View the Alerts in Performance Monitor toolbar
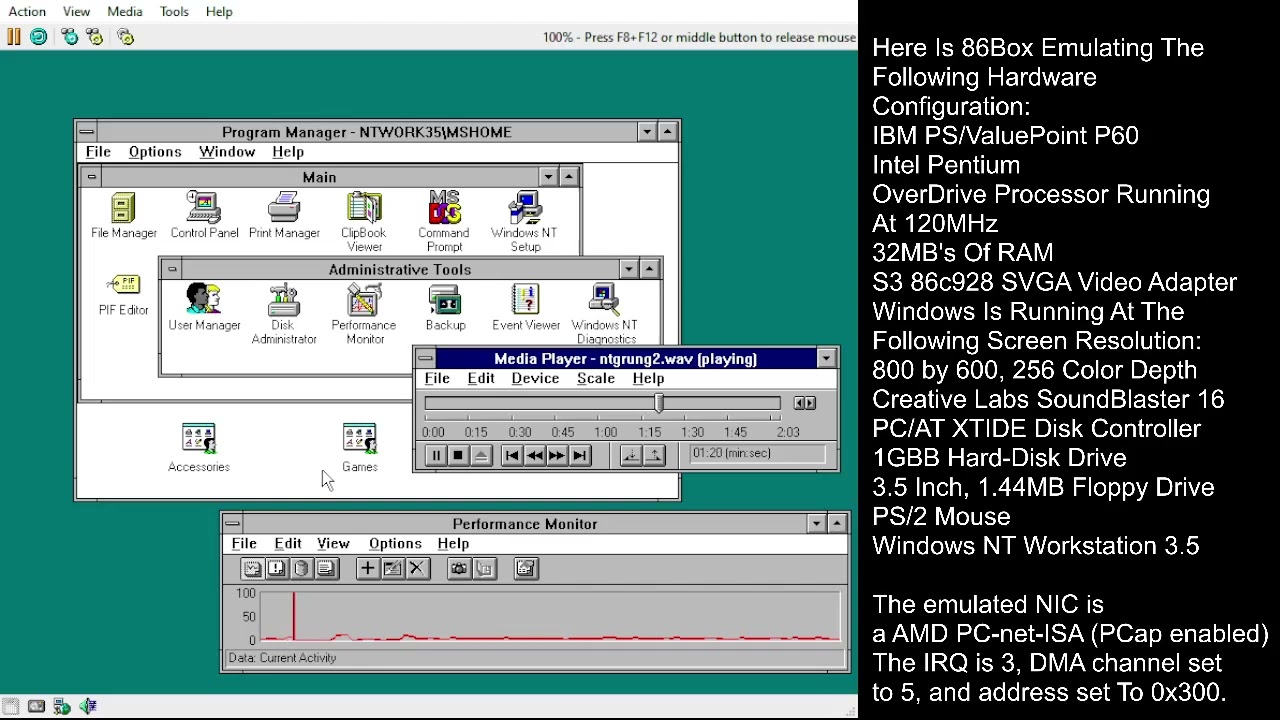Image resolution: width=1280 pixels, height=720 pixels. coord(276,569)
